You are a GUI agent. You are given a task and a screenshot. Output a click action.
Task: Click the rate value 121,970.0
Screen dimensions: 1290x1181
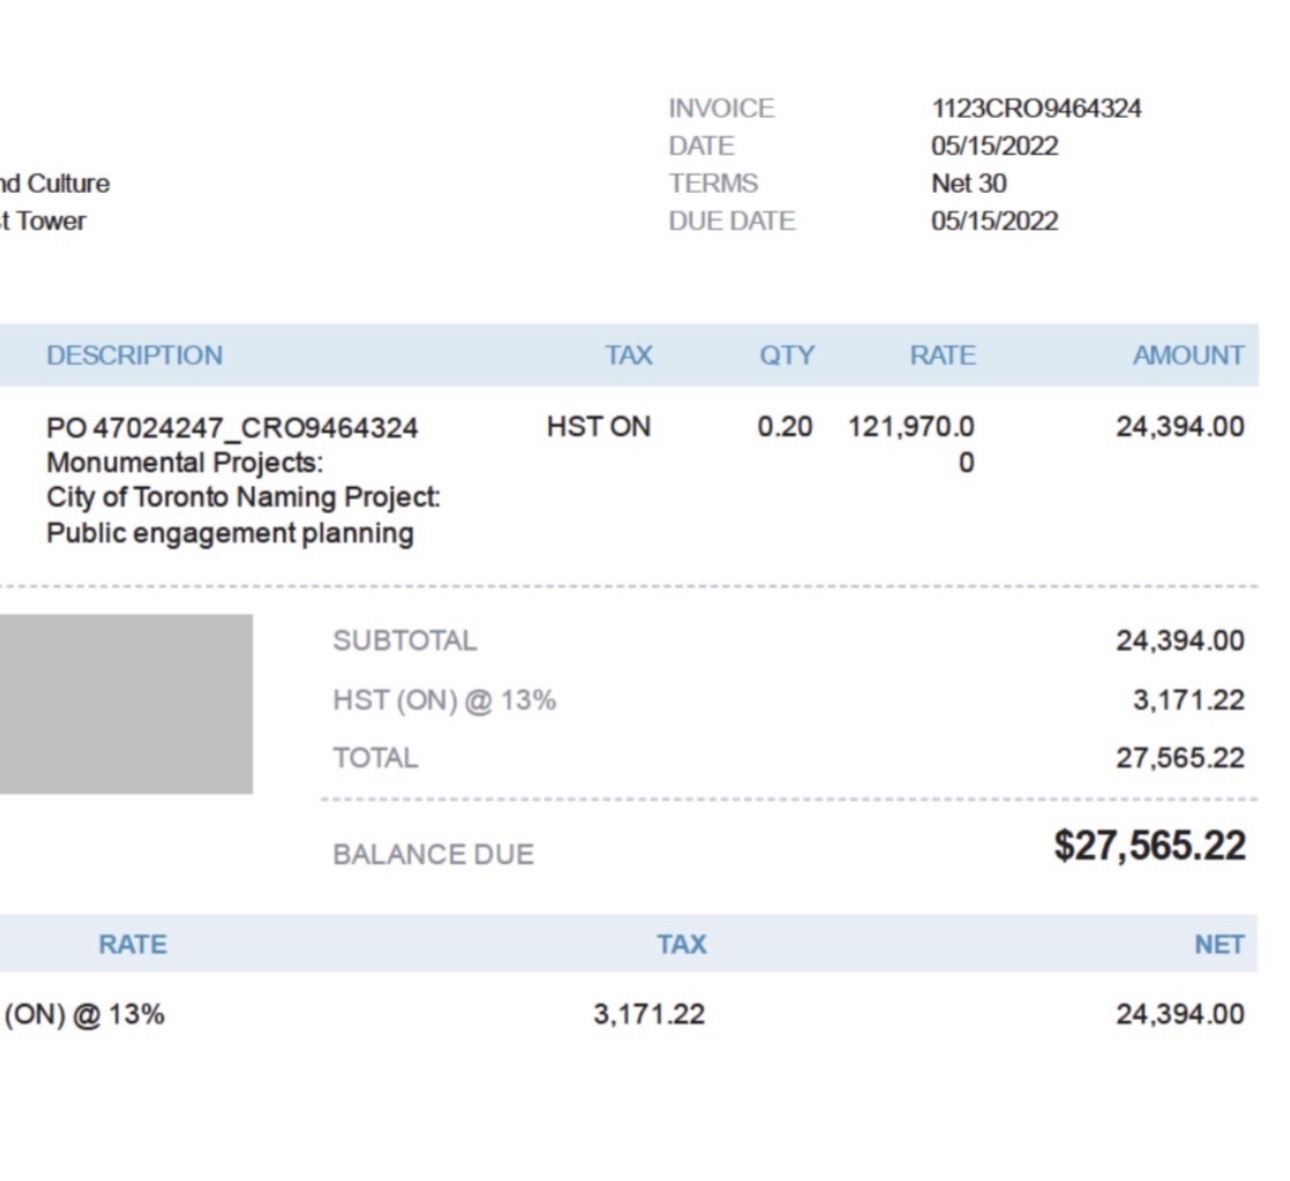(x=911, y=427)
